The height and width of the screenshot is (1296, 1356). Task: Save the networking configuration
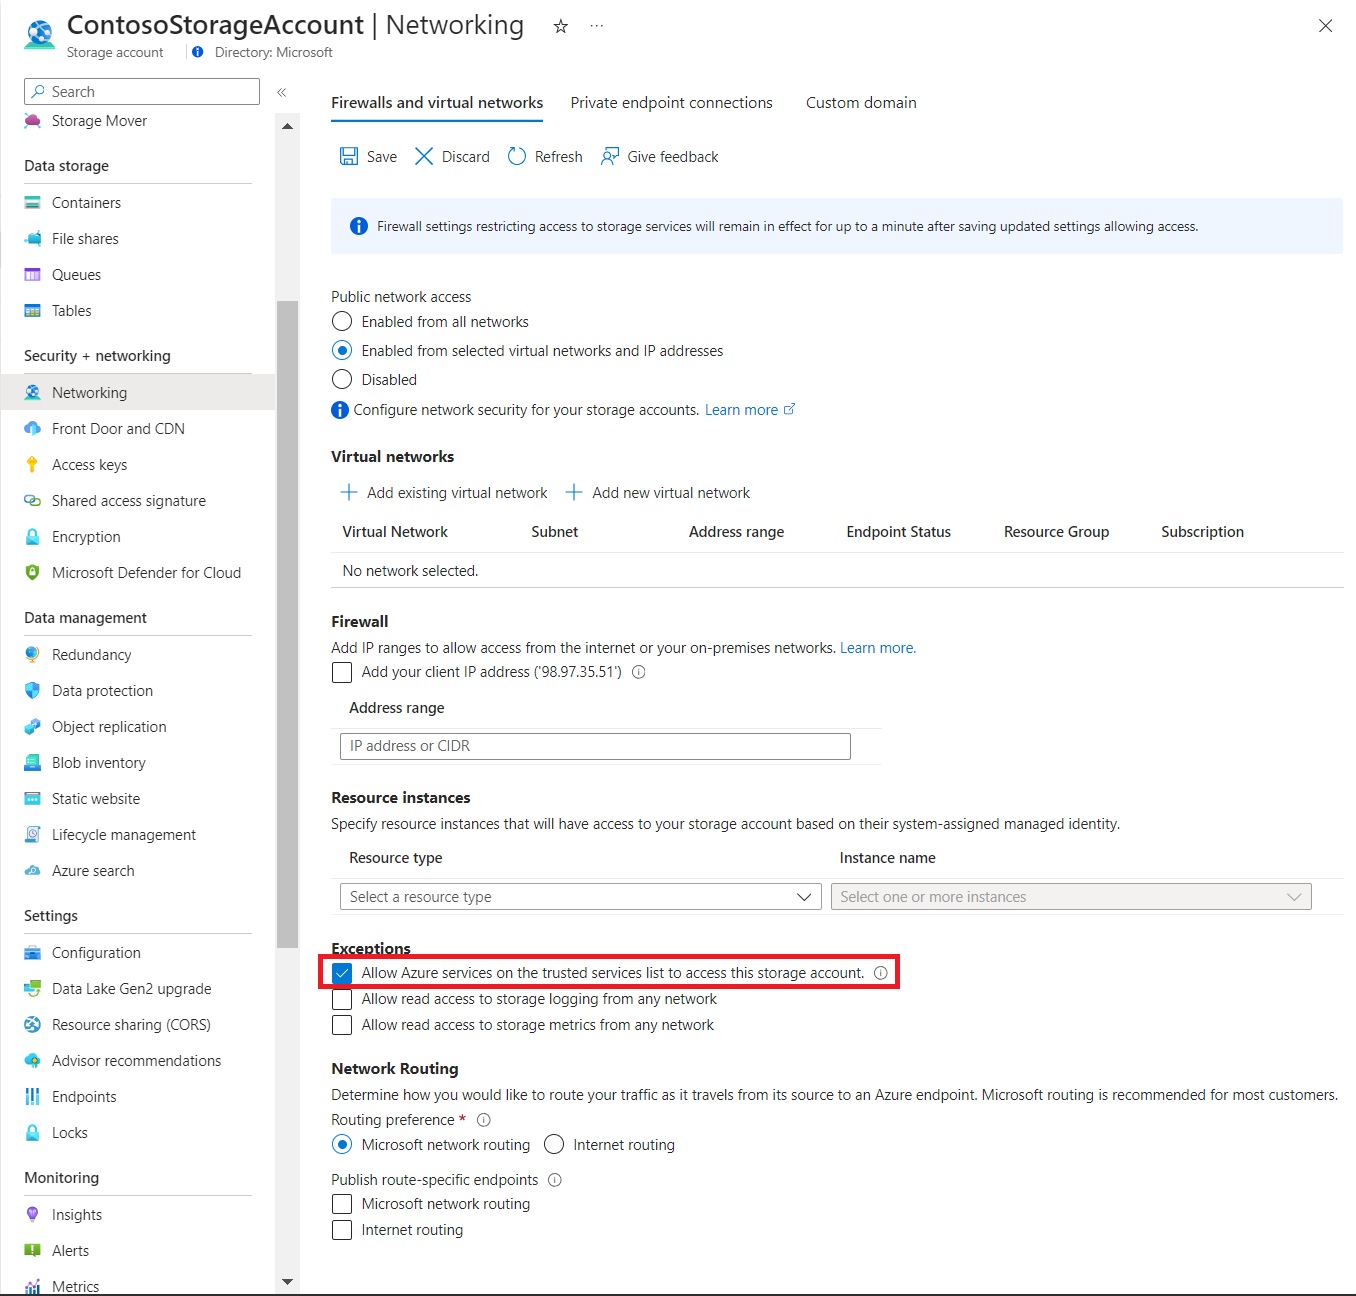click(x=367, y=156)
